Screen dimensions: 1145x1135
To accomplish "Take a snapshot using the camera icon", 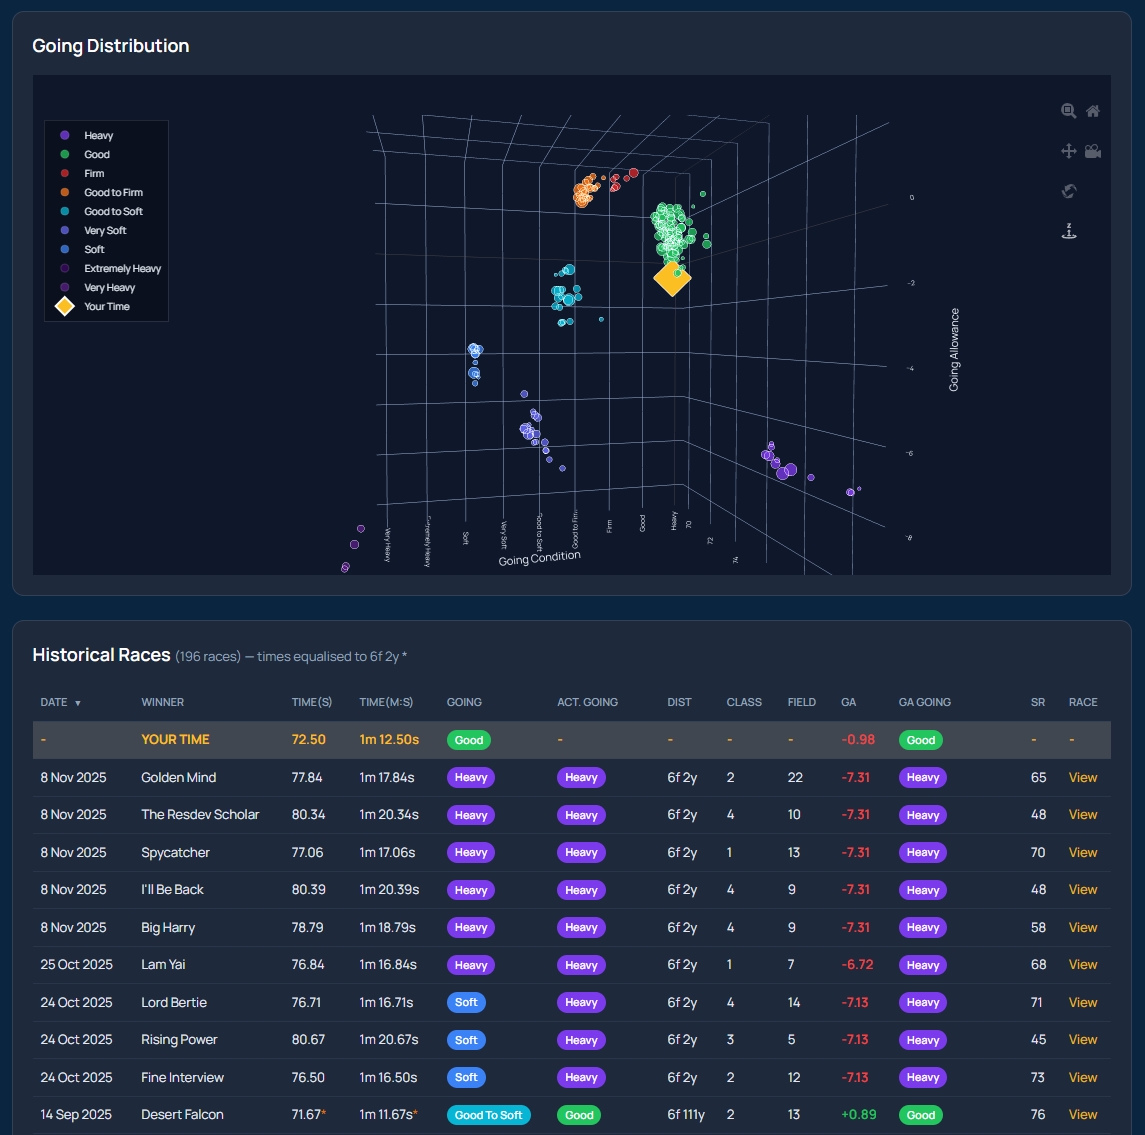I will click(x=1093, y=151).
